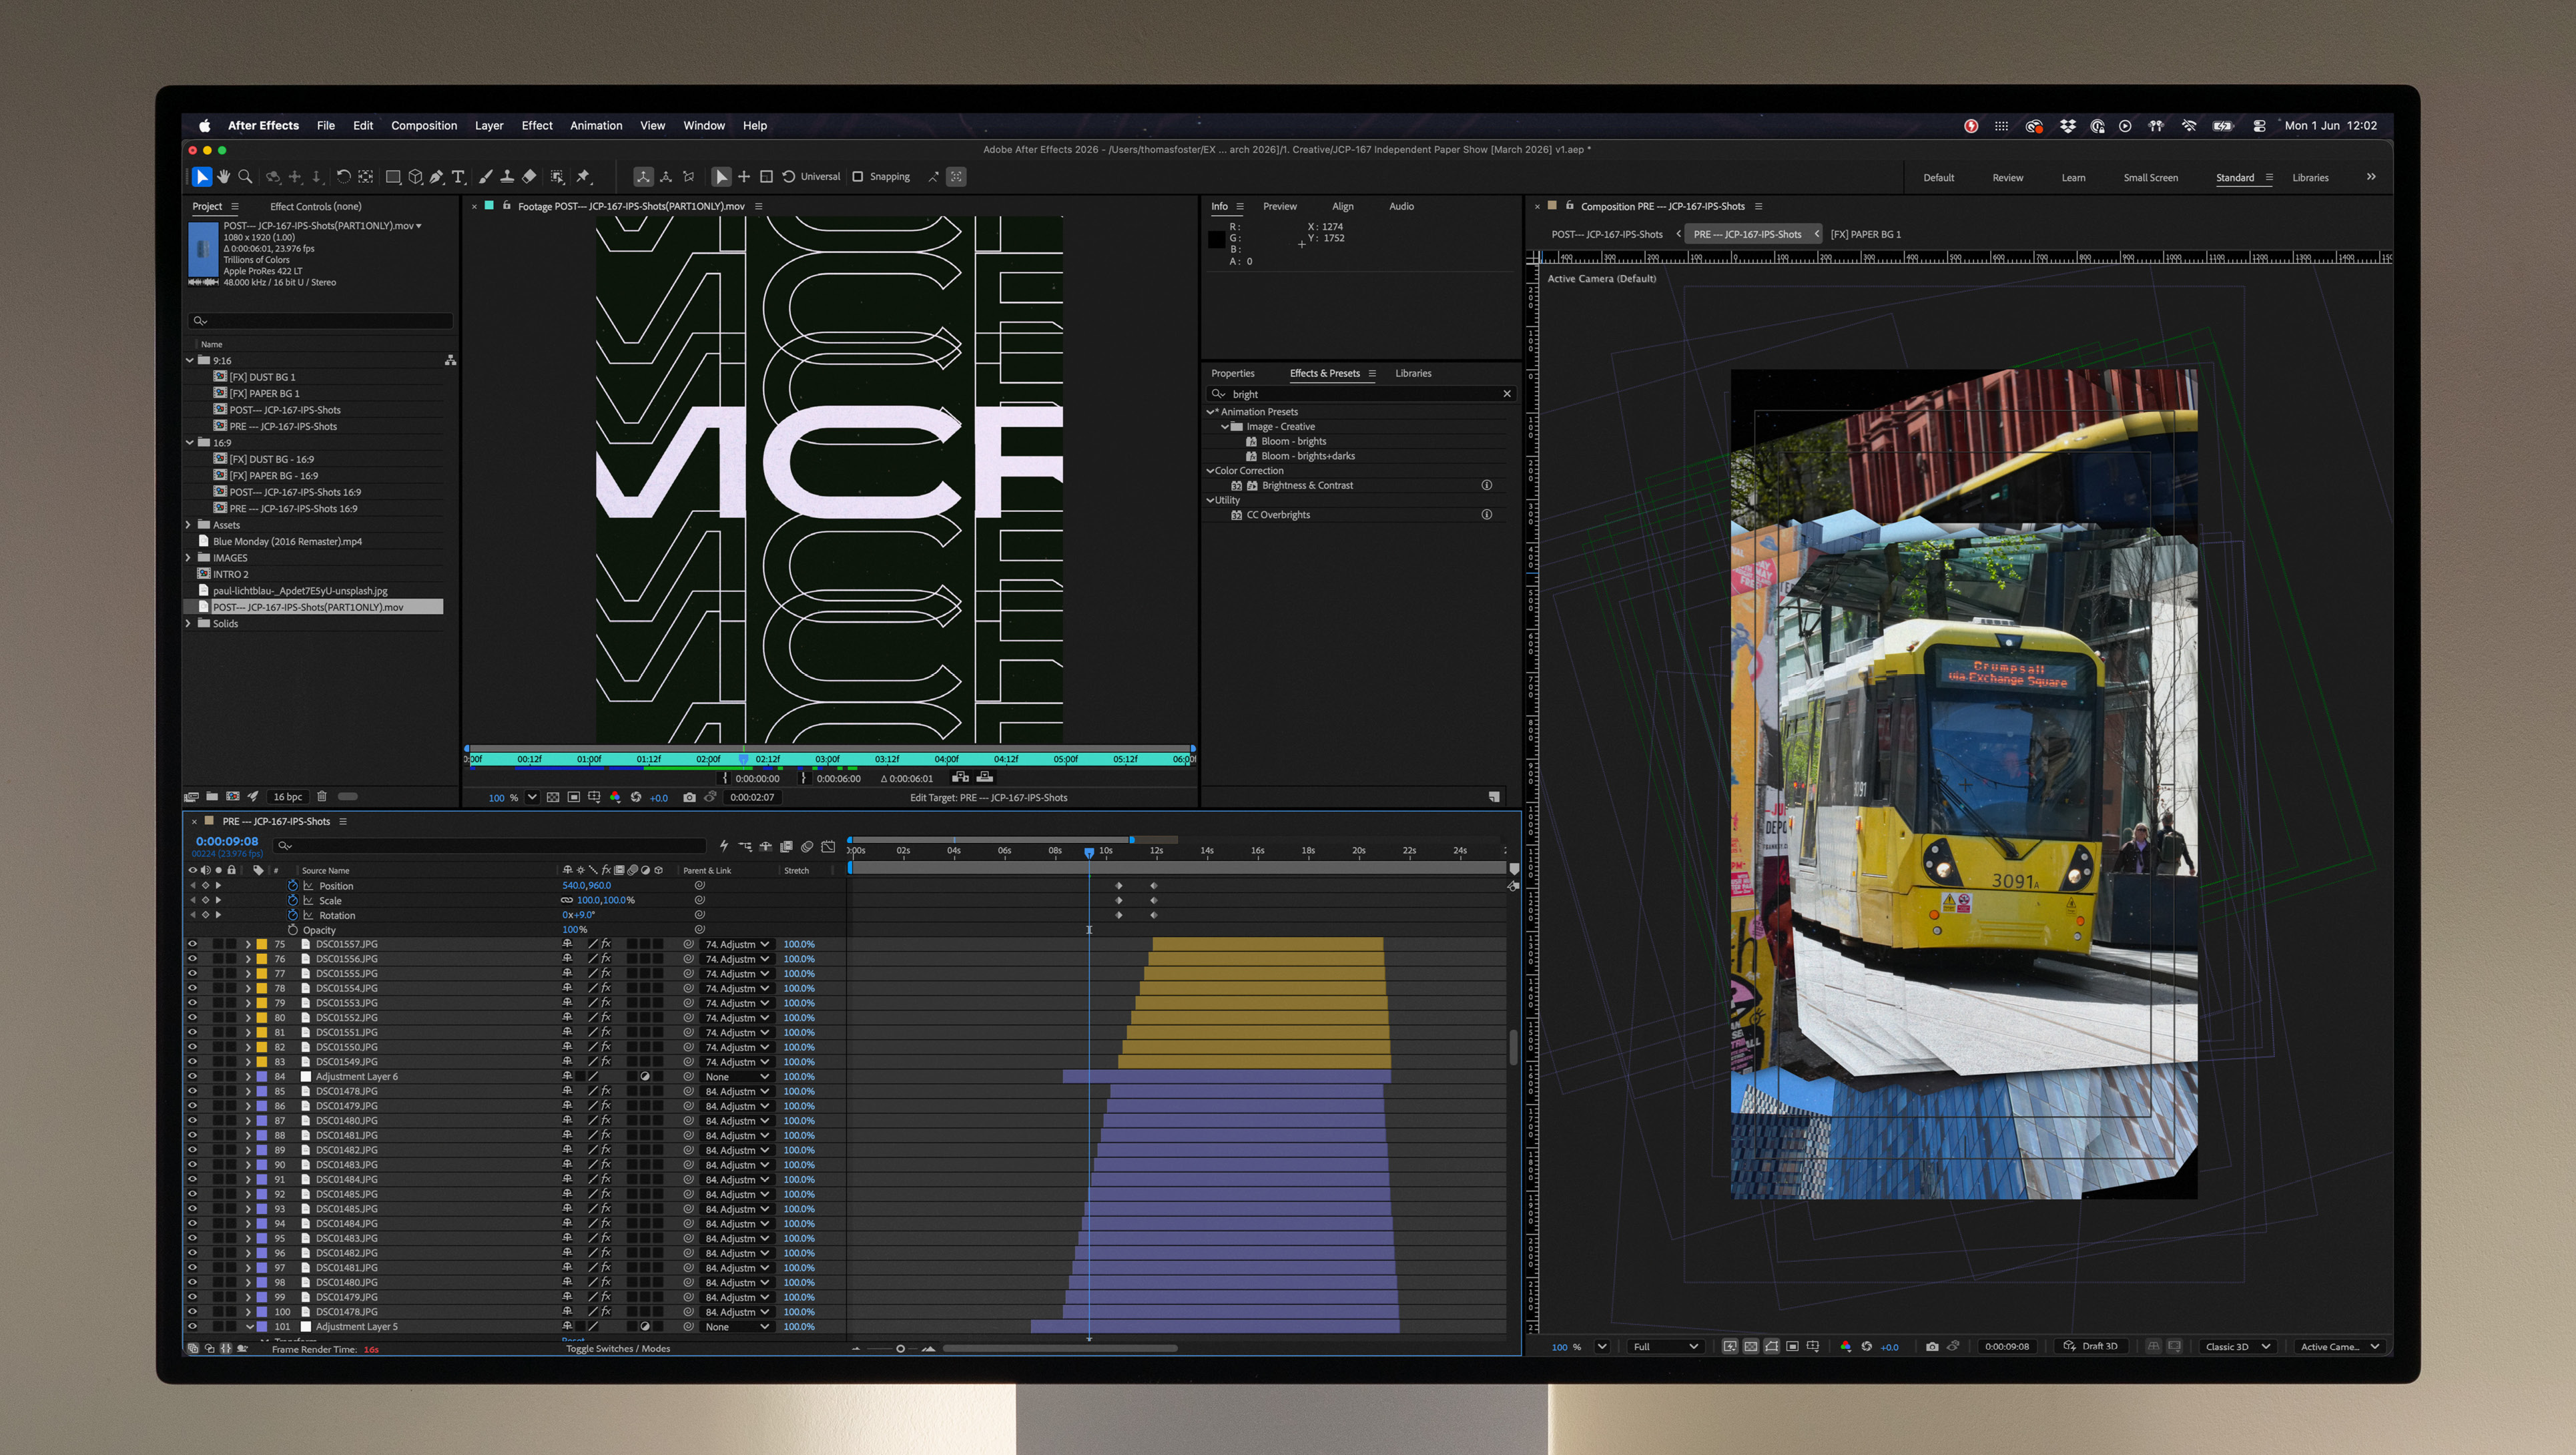2576x1455 pixels.
Task: Open parent dropdown for layer 84 Adjustment Layer 6
Action: click(737, 1077)
